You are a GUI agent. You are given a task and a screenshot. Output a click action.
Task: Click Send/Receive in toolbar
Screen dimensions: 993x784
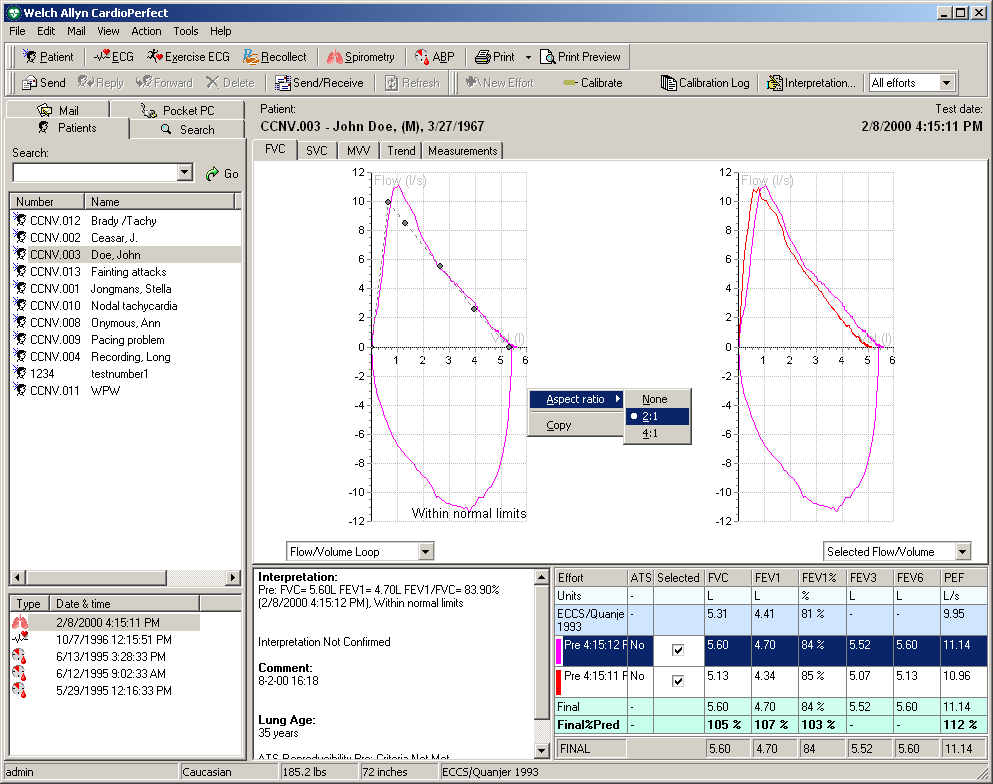pyautogui.click(x=320, y=83)
